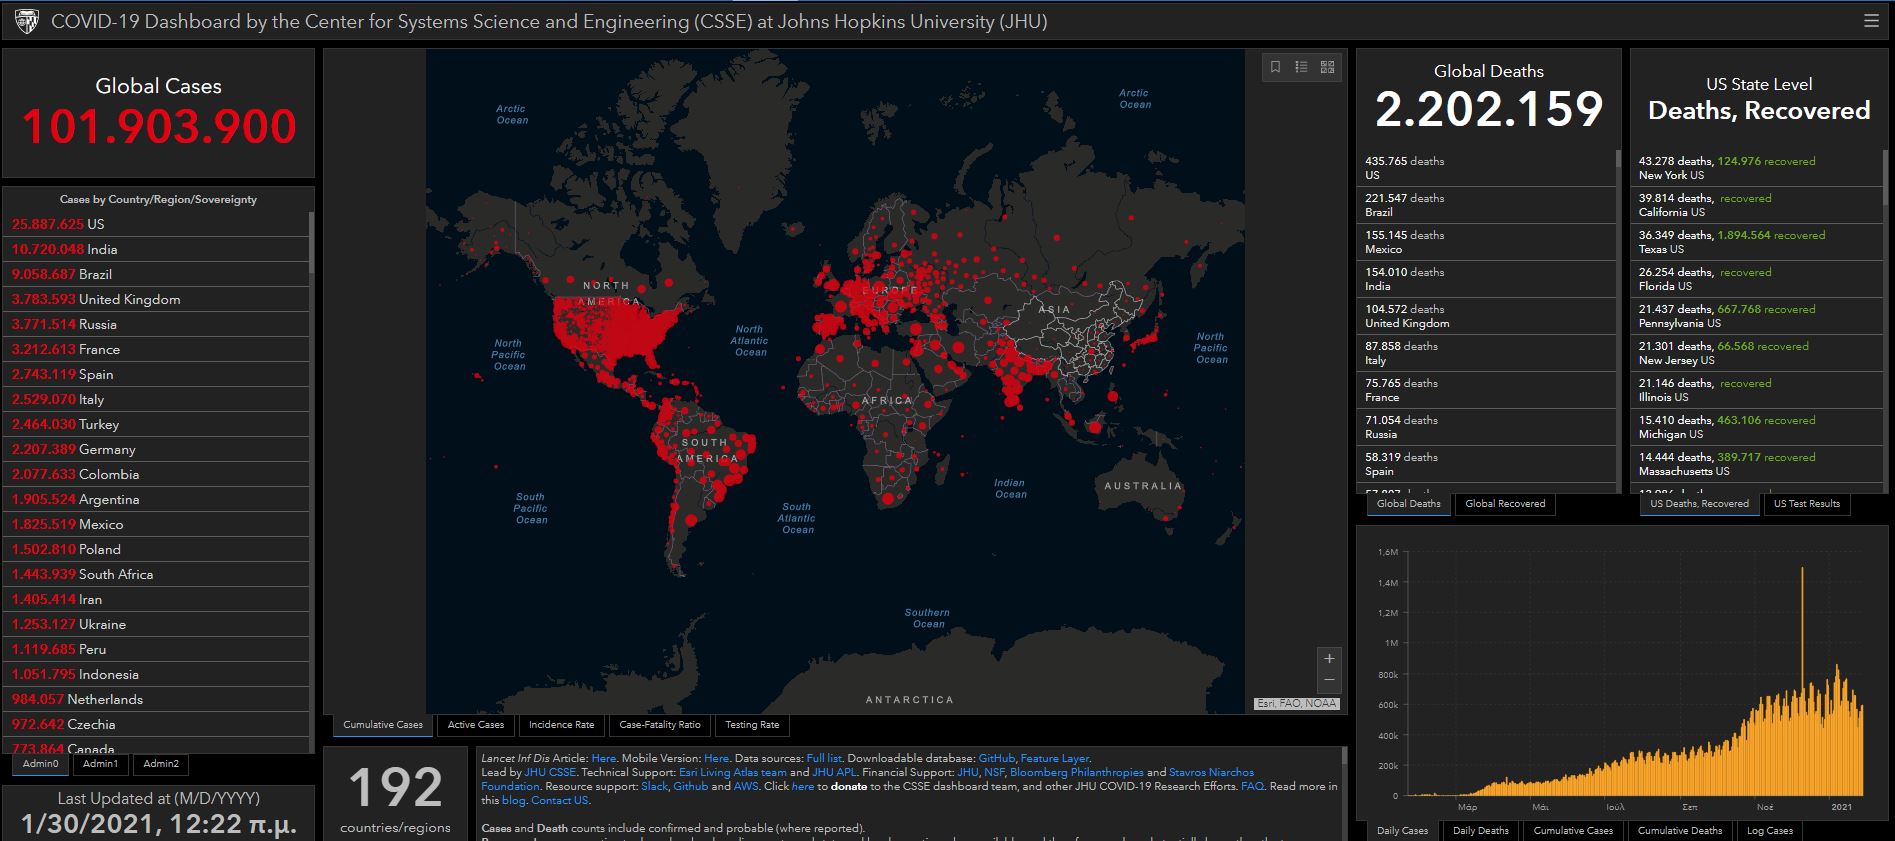Select the Admin1 level tab
Image resolution: width=1895 pixels, height=841 pixels.
100,764
